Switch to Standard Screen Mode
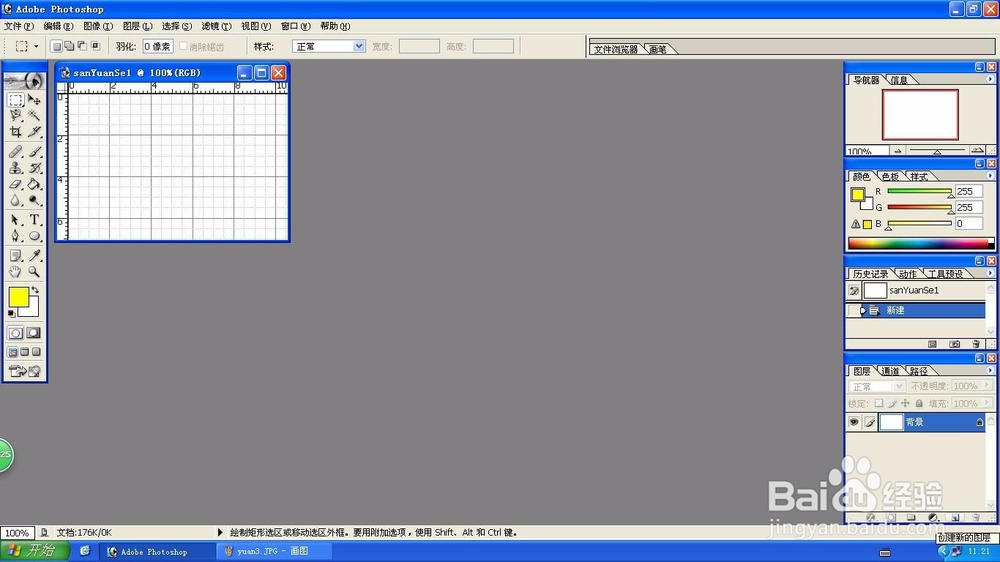Screen dimensions: 1000x562 click(x=13, y=352)
